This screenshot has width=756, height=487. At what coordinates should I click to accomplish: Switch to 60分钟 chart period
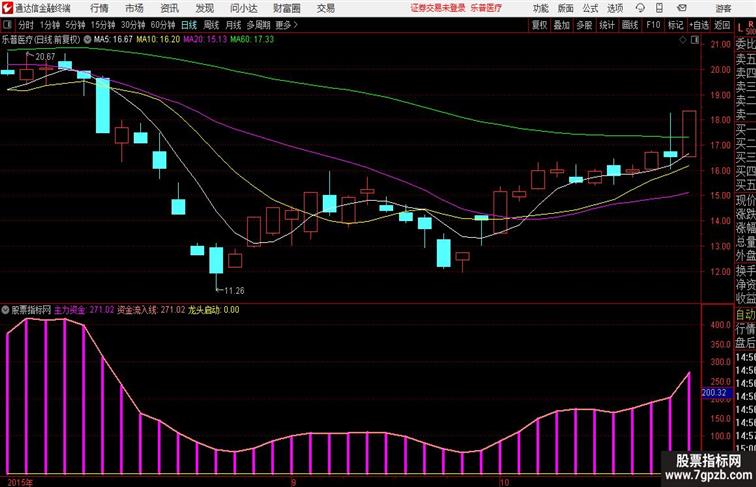(163, 25)
